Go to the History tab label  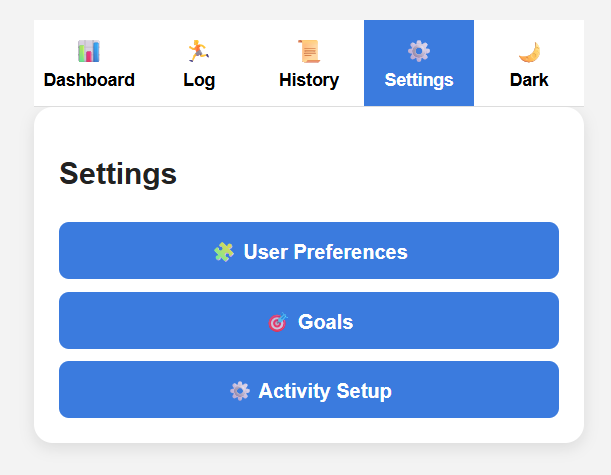309,80
